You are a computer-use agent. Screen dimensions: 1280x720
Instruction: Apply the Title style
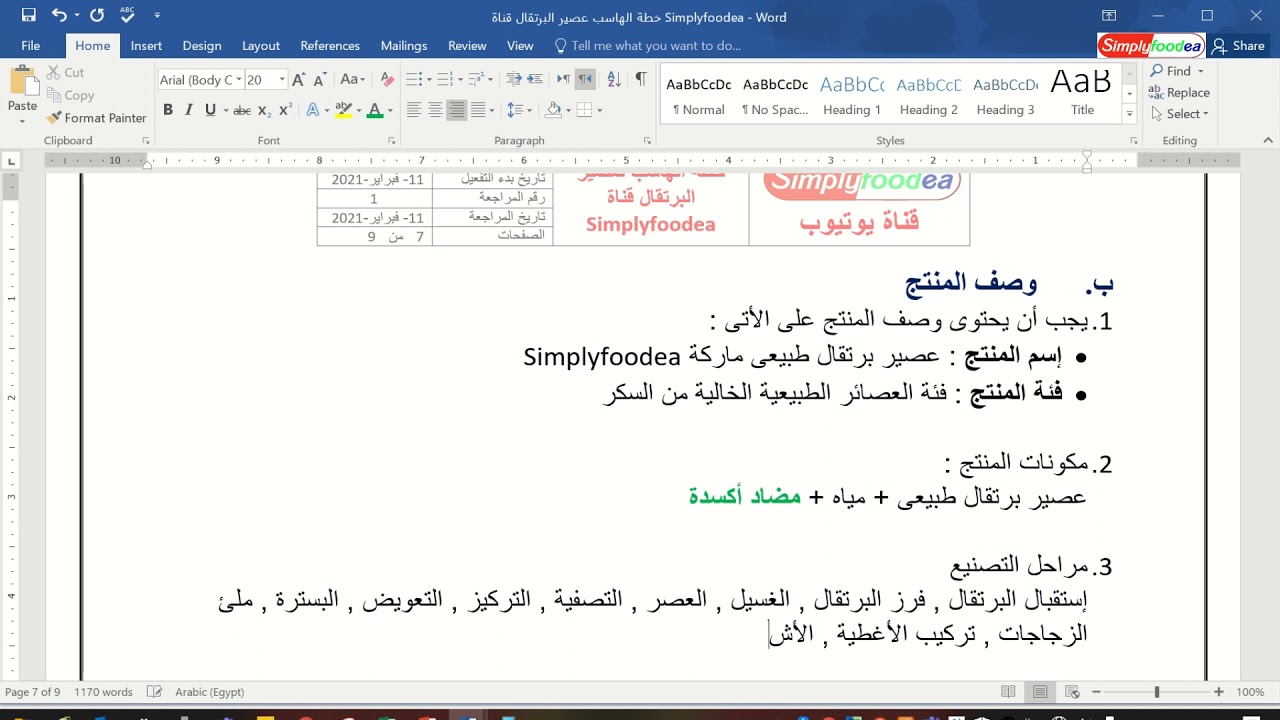pos(1082,96)
